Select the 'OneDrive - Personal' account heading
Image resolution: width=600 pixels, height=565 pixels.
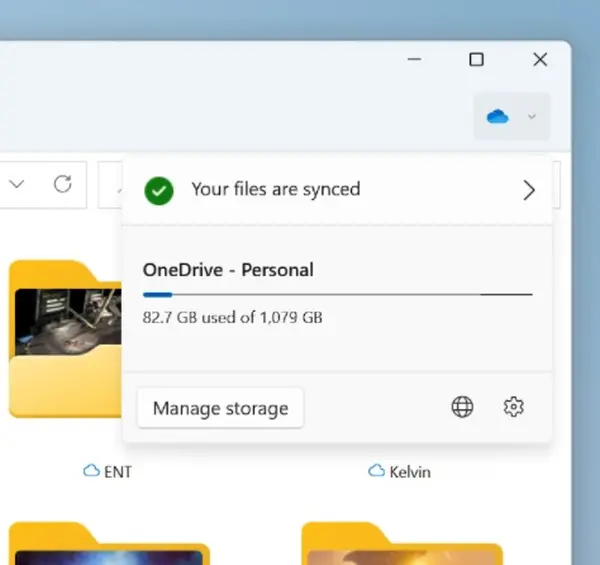click(228, 269)
